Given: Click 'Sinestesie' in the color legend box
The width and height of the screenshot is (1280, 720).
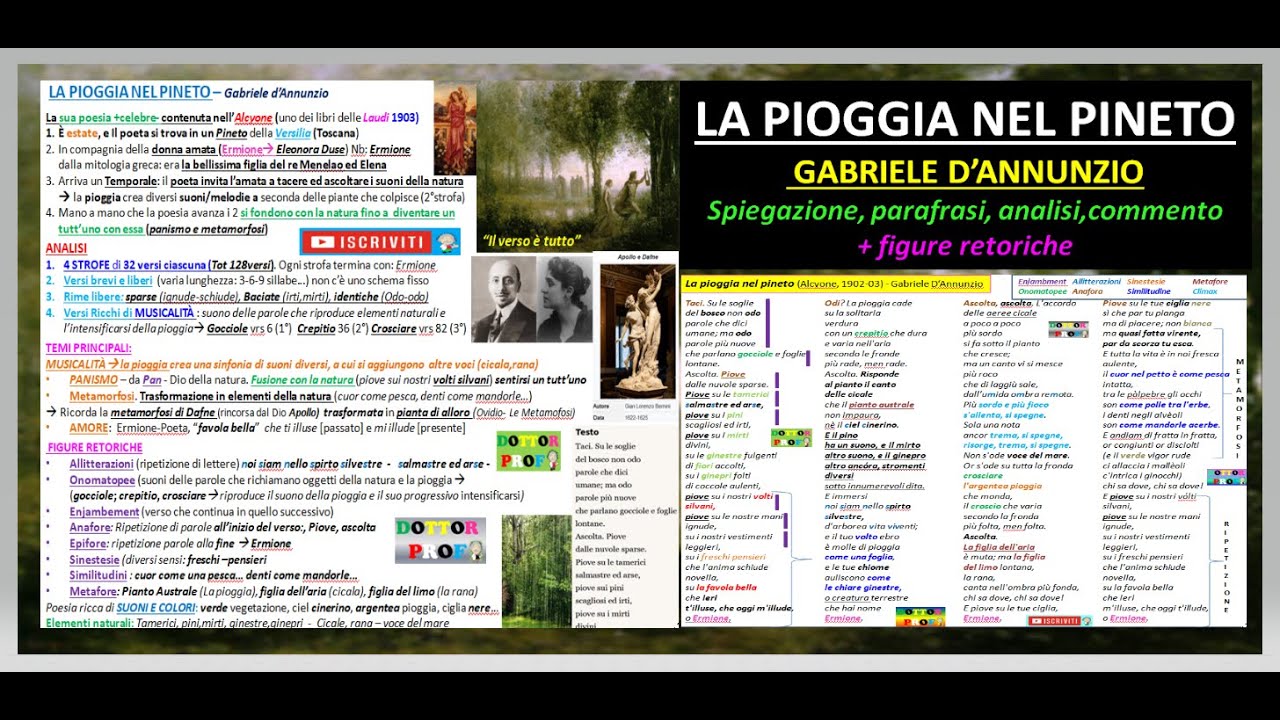Looking at the screenshot, I should pyautogui.click(x=1145, y=282).
